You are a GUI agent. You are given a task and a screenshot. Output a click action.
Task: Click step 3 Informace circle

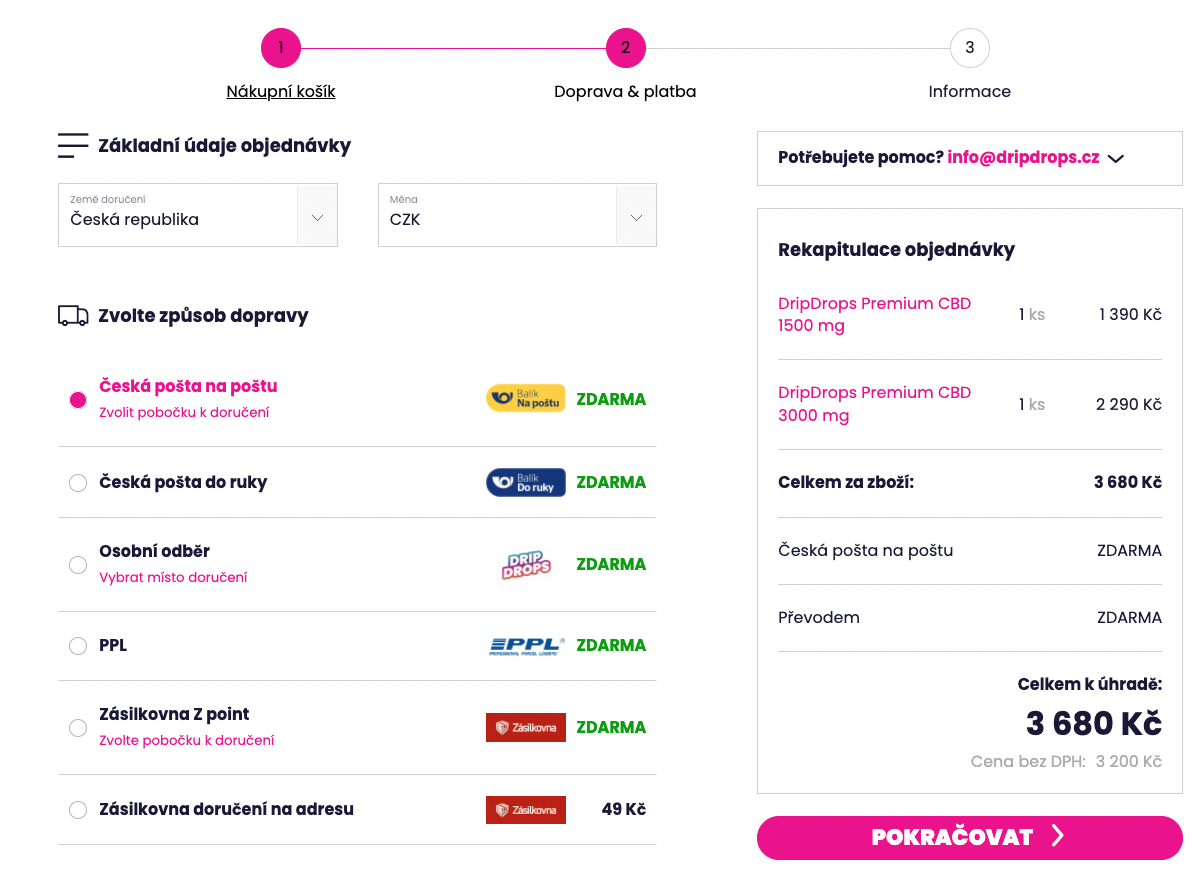(x=969, y=48)
